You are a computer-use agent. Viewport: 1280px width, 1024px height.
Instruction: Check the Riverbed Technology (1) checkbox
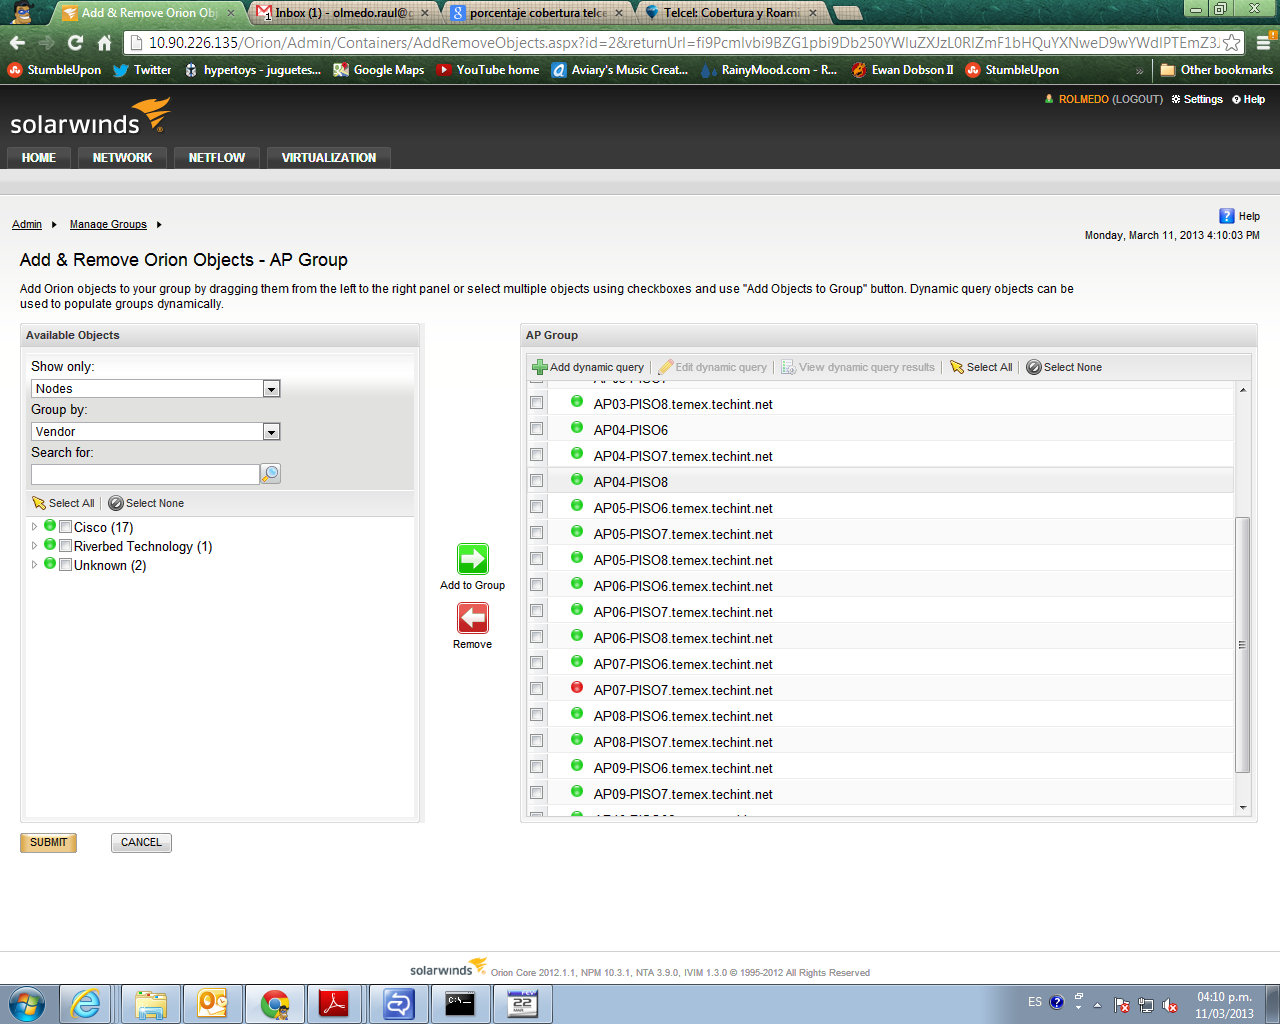(x=65, y=546)
